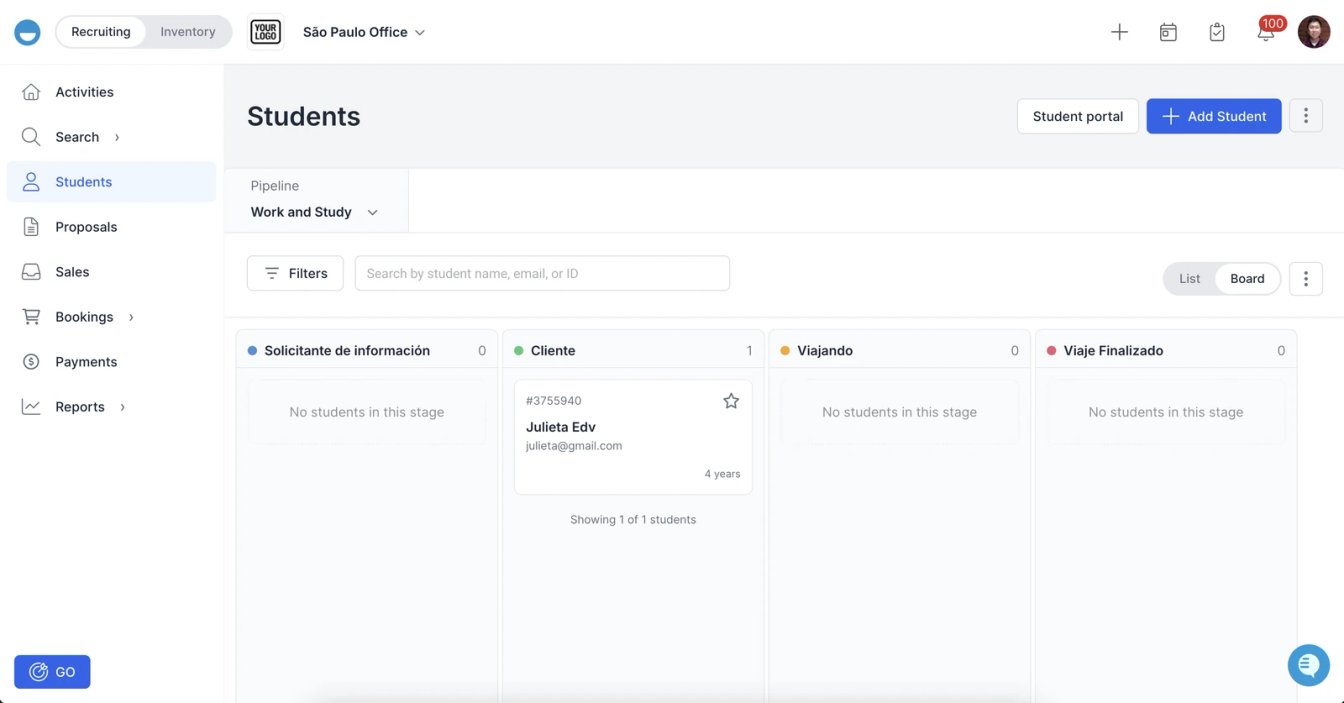Click 'Showing 1 of 1 students' text
This screenshot has height=703, width=1344.
[633, 520]
